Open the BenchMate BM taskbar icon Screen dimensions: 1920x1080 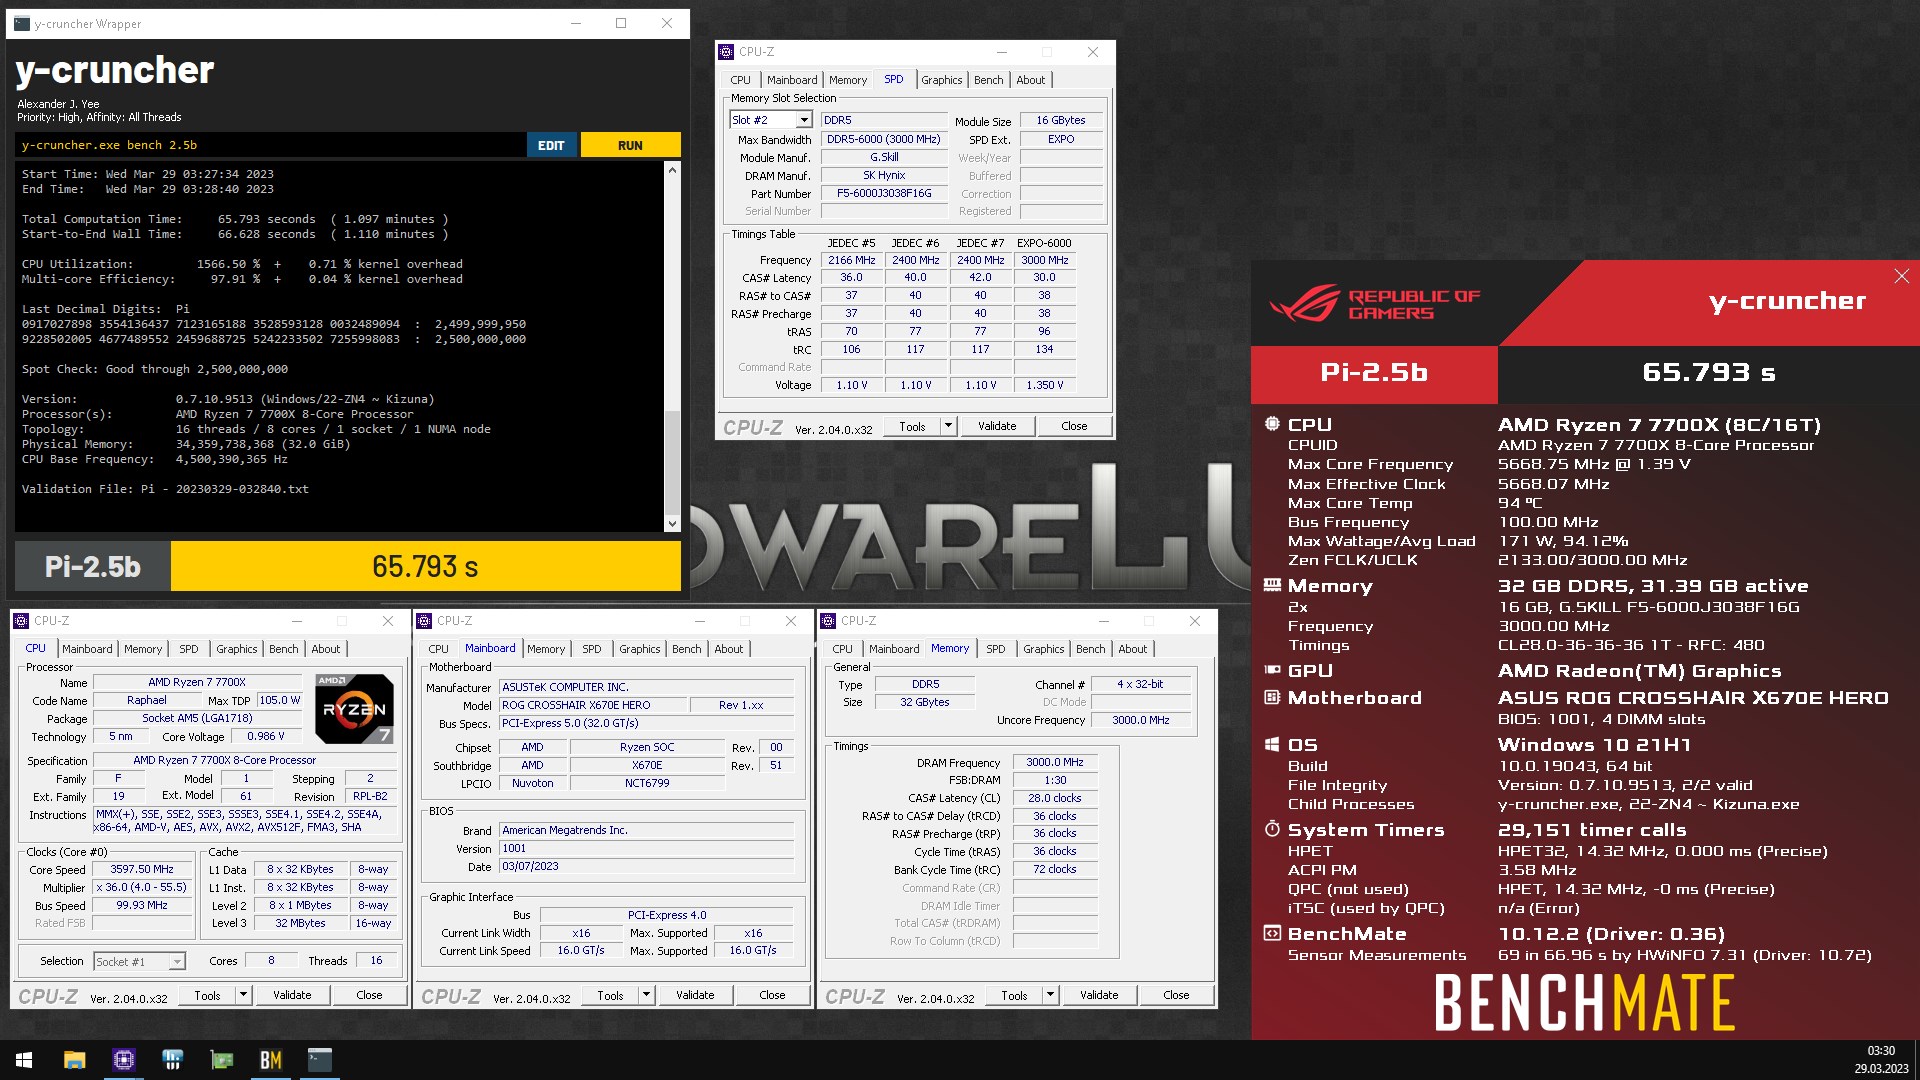point(270,1060)
